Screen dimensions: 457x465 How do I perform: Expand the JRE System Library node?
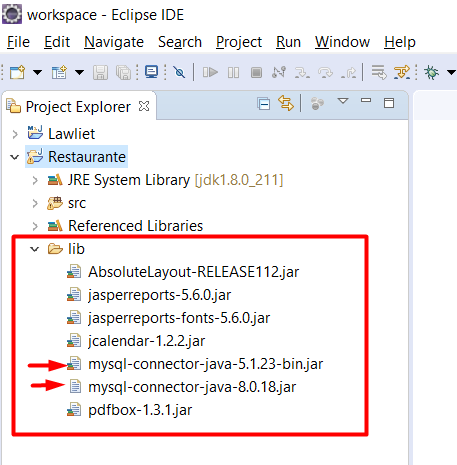[35, 180]
